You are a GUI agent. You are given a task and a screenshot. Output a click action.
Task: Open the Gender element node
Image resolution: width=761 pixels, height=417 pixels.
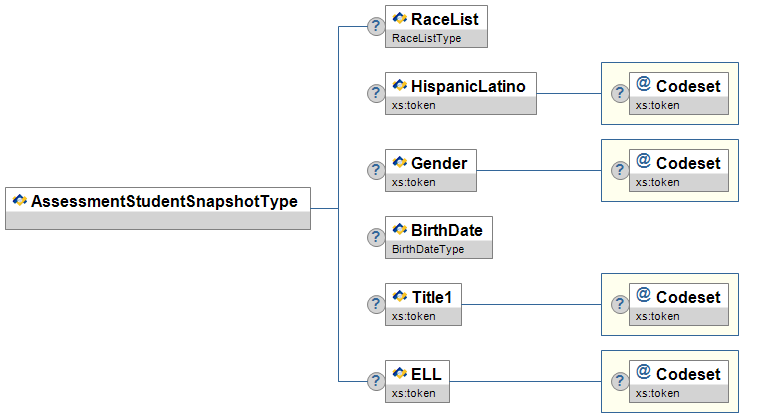[431, 170]
